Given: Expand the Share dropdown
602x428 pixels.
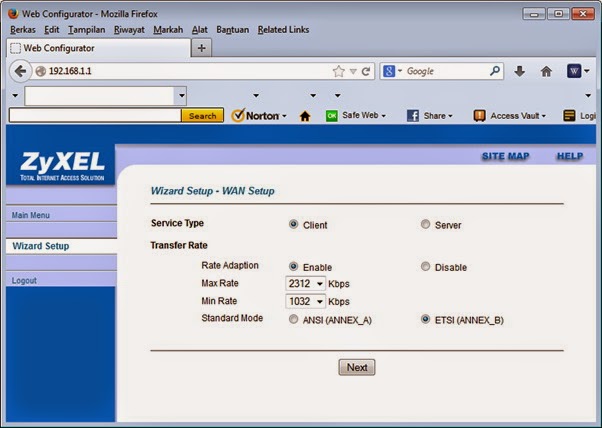Looking at the screenshot, I should (x=450, y=116).
